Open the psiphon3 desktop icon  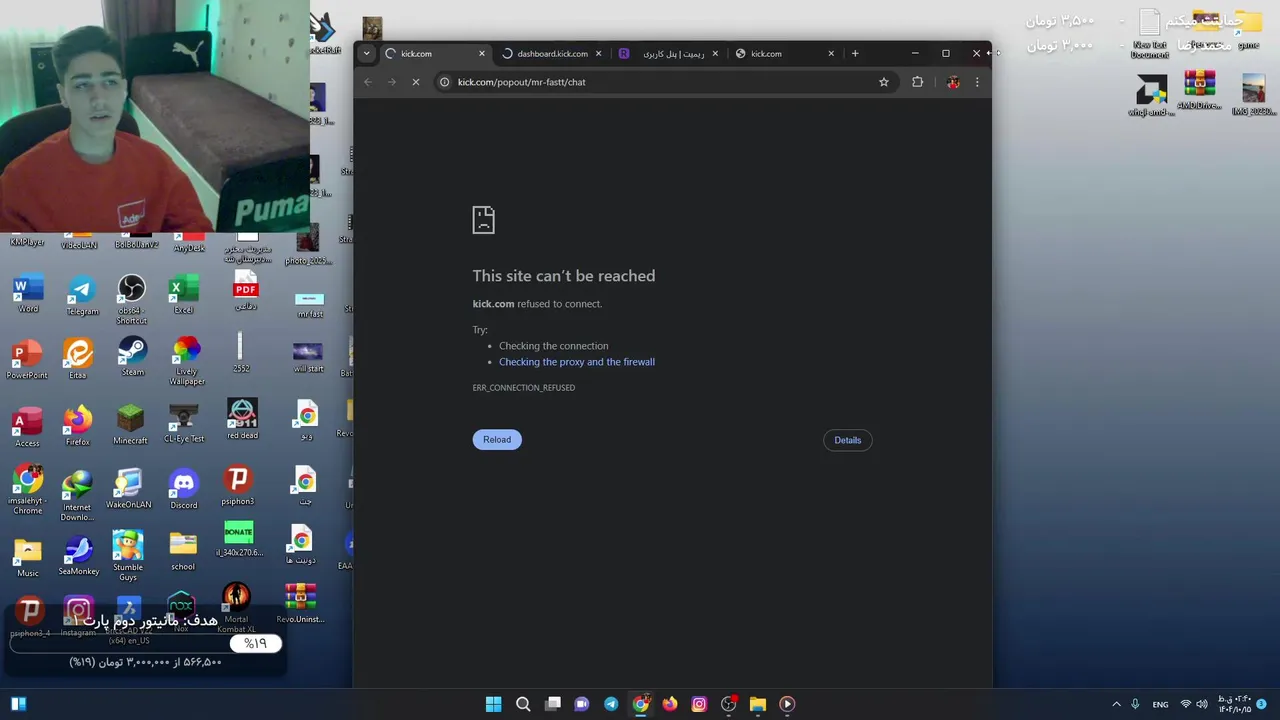tap(238, 486)
